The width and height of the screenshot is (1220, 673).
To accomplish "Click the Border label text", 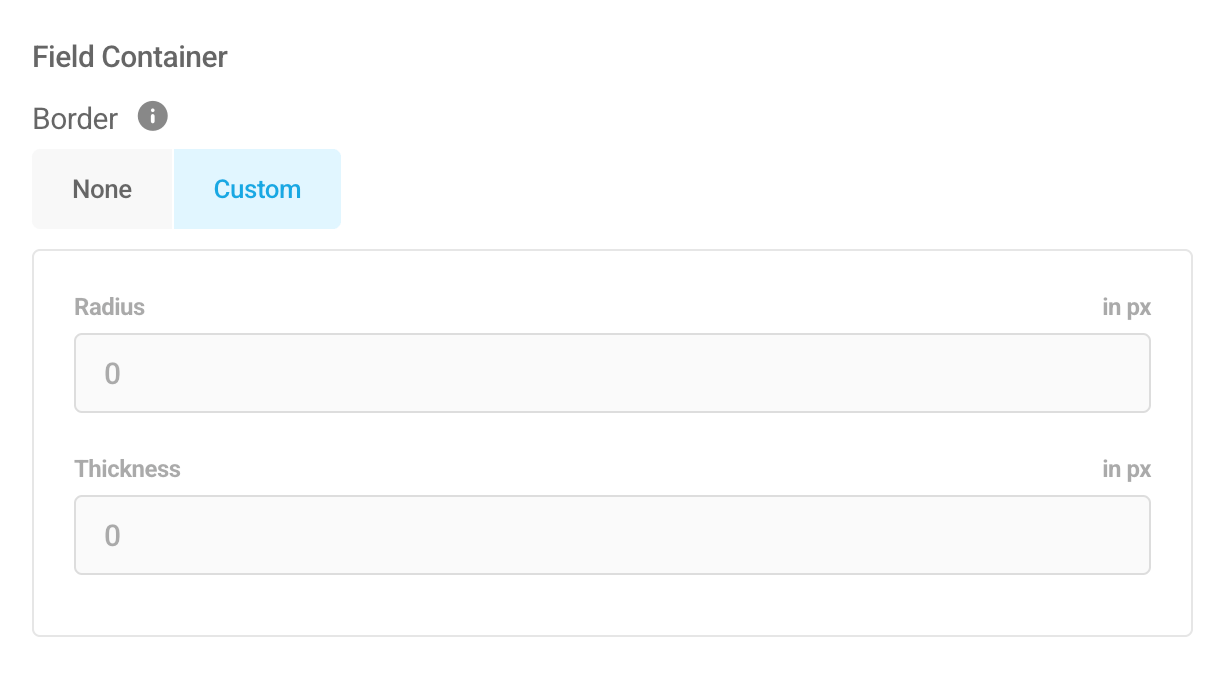I will 75,119.
